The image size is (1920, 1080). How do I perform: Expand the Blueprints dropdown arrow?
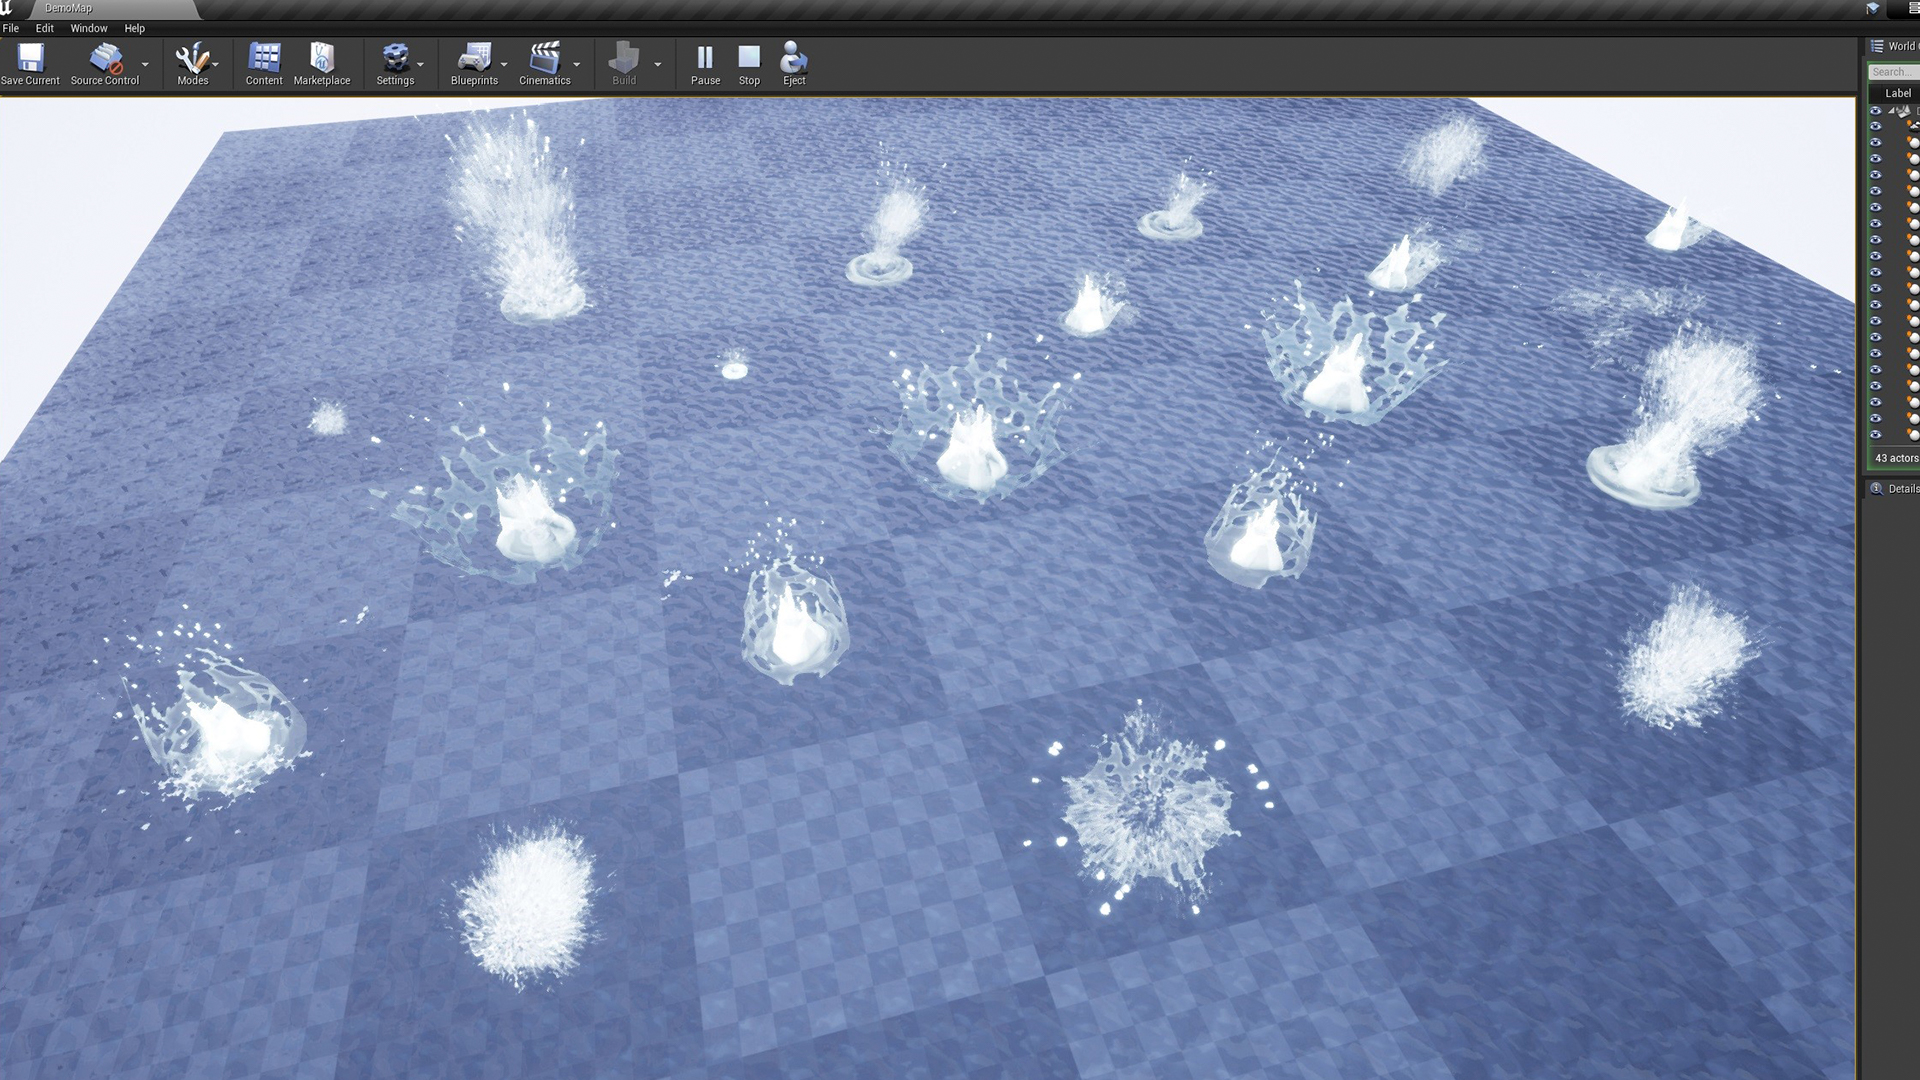(x=504, y=64)
